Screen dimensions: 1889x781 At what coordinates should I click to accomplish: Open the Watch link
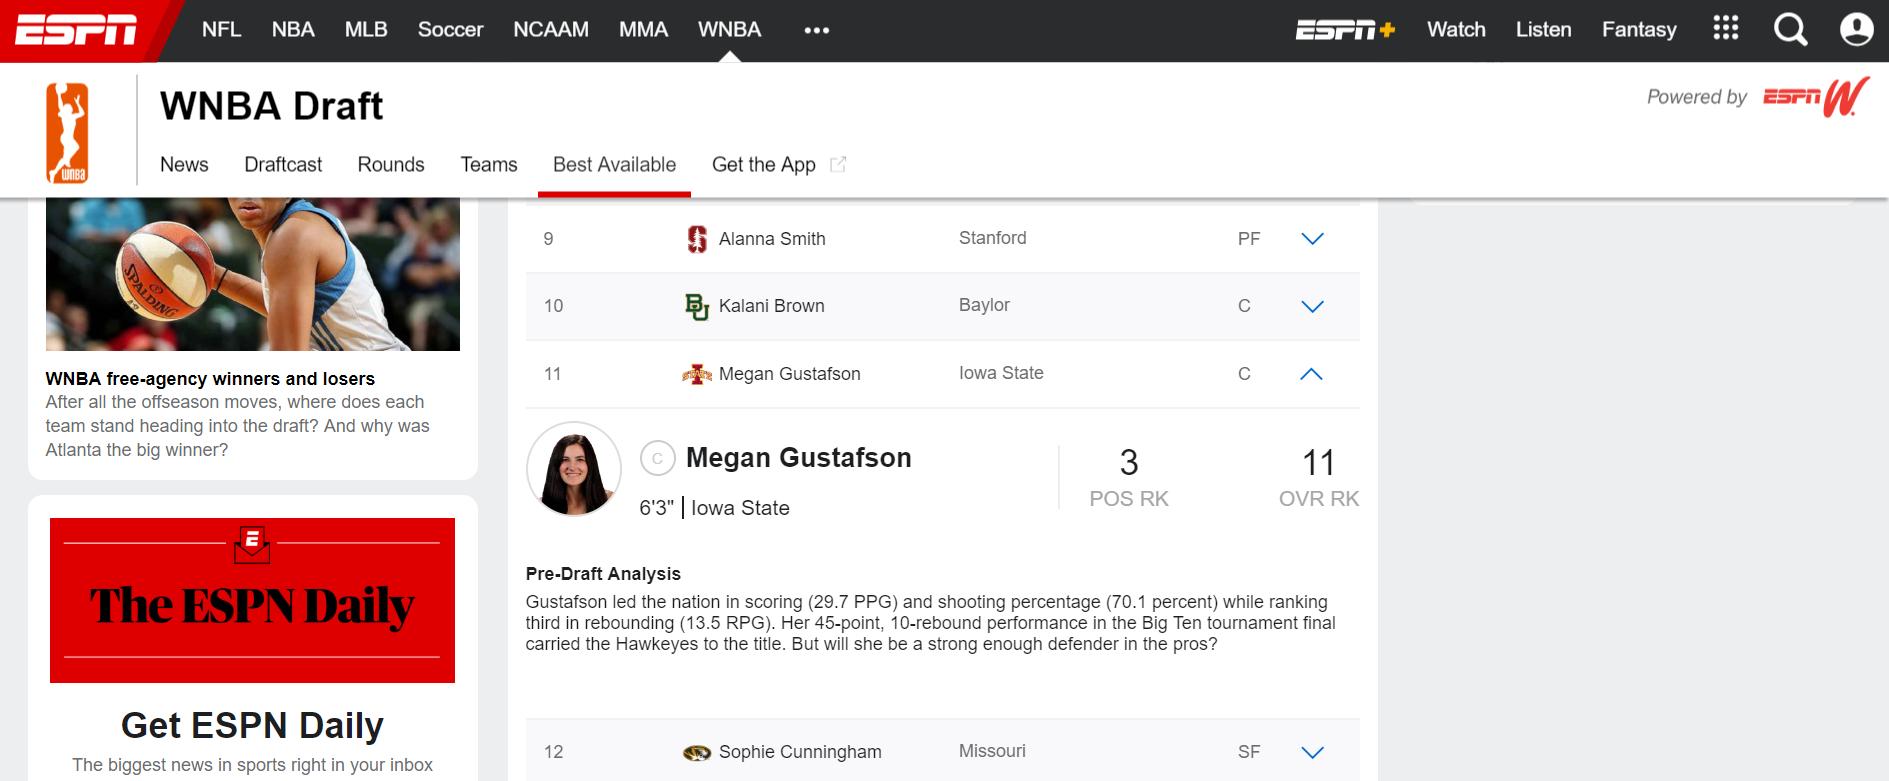(x=1456, y=30)
